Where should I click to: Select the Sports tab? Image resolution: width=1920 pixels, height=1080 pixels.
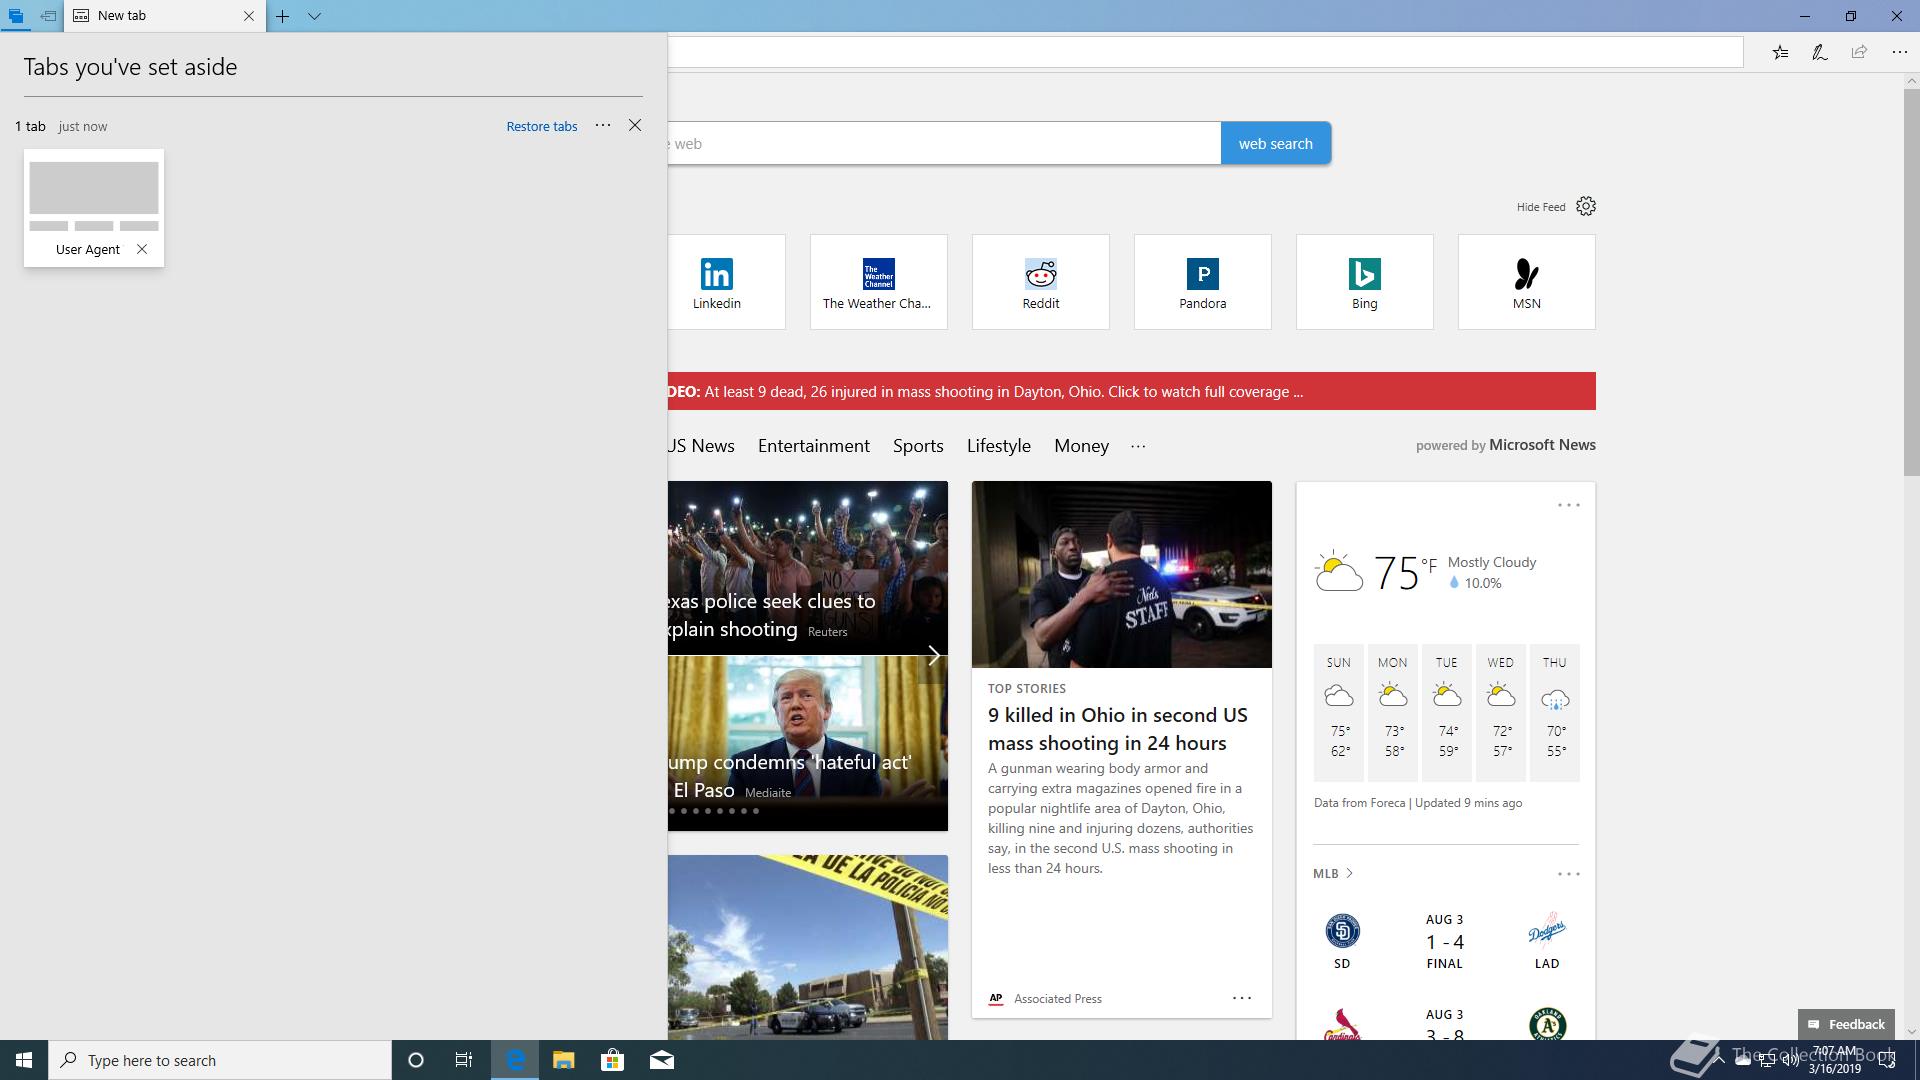(918, 446)
